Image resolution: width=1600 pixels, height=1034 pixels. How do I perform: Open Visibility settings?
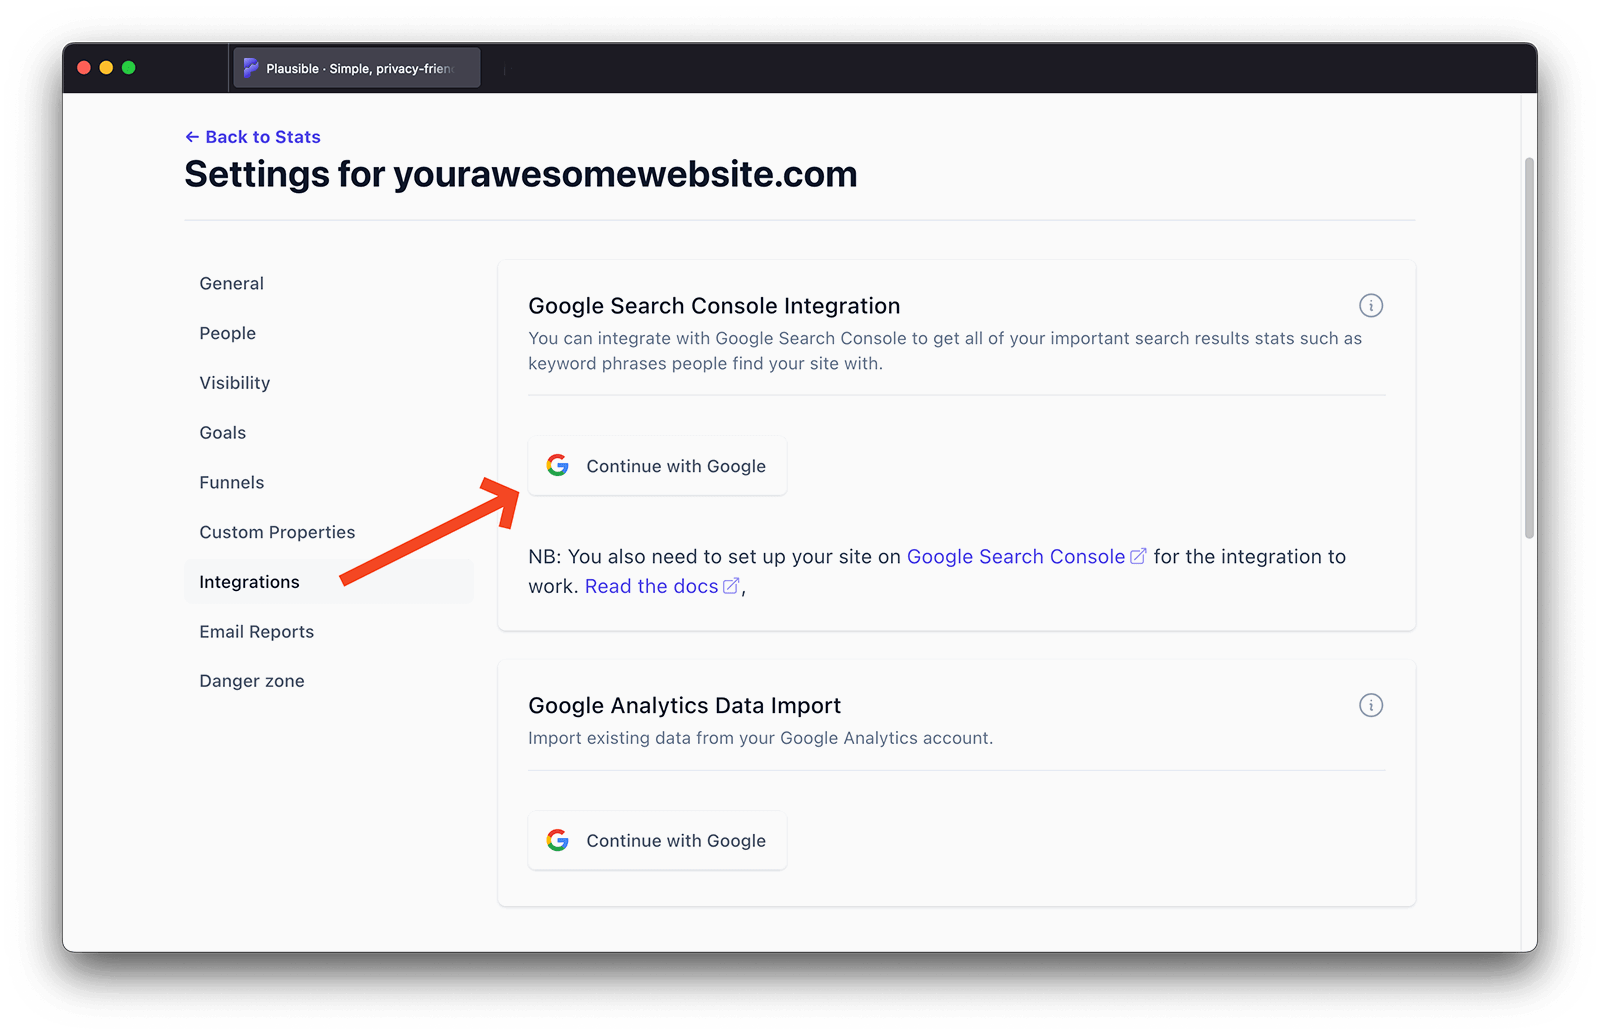click(x=234, y=383)
